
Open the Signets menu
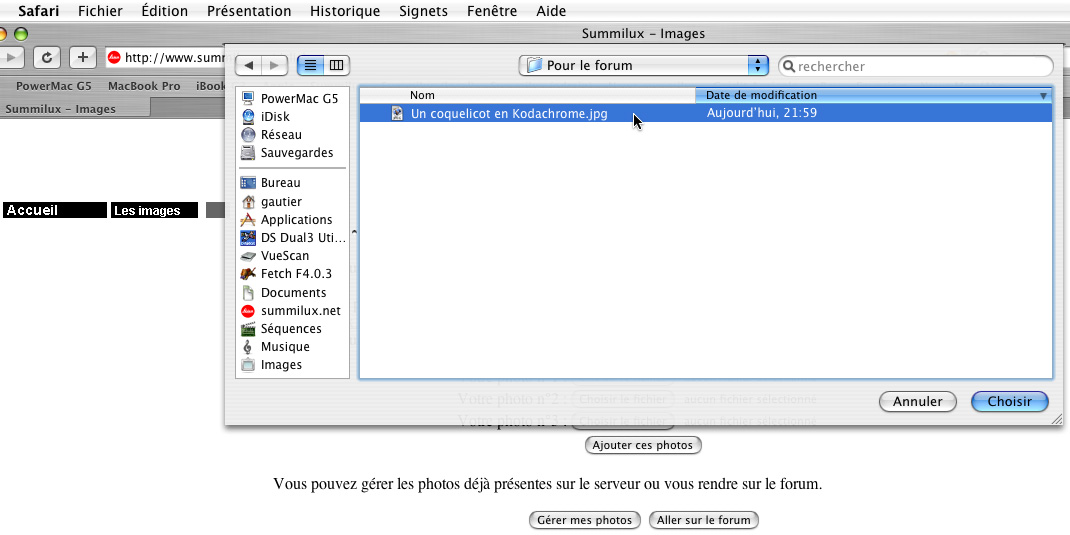coord(423,11)
